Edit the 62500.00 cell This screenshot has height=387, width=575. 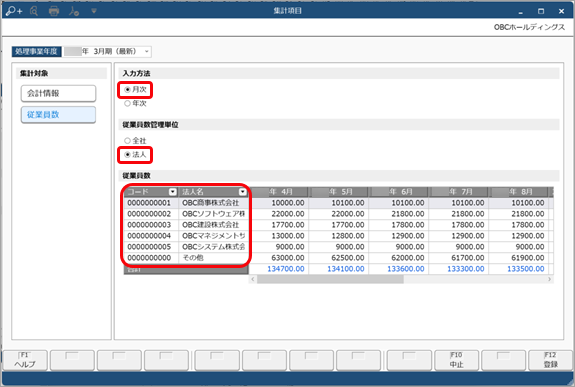(x=338, y=258)
